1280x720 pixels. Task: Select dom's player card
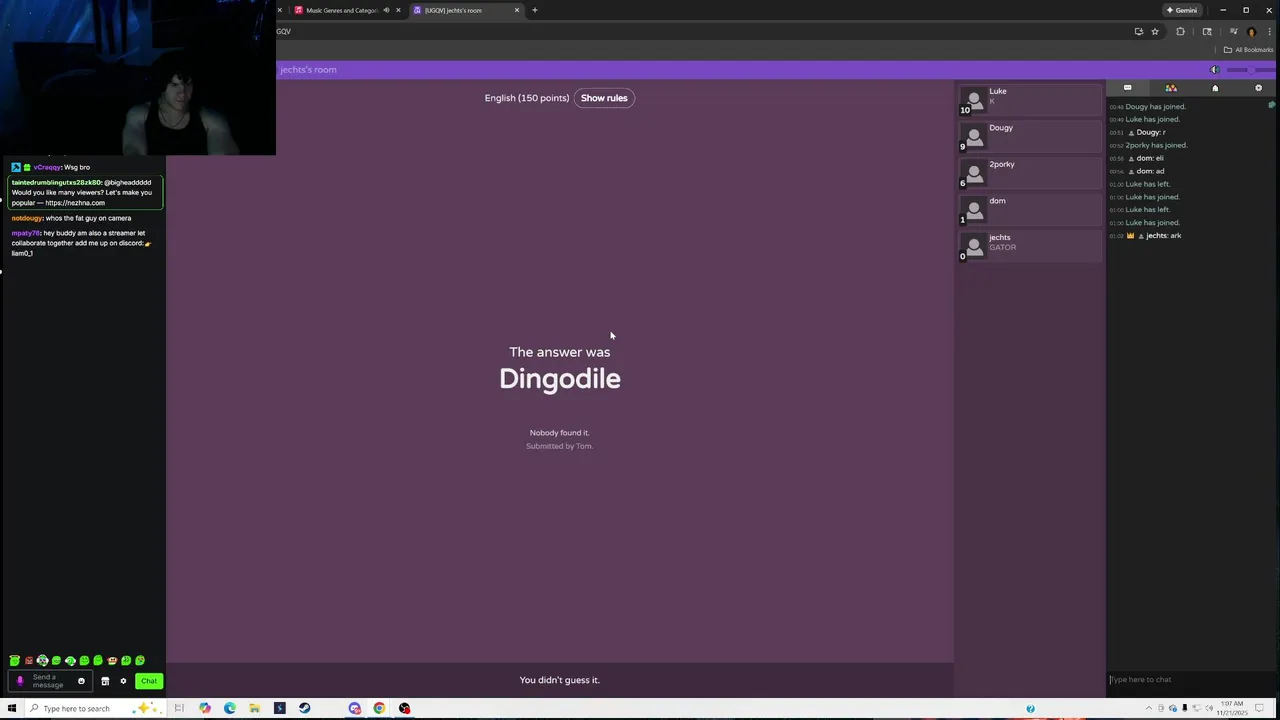click(x=1030, y=210)
